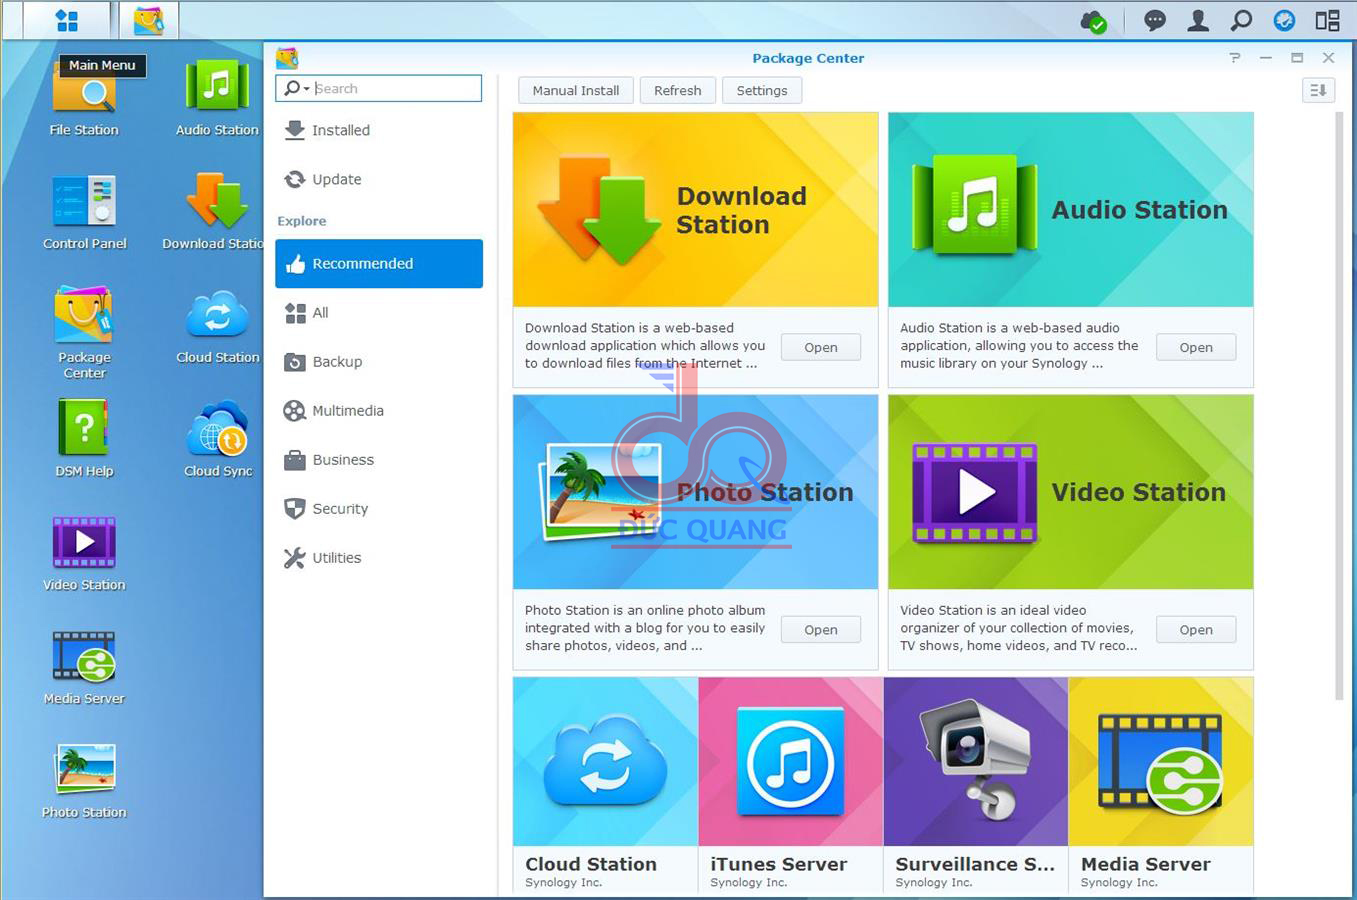1357x900 pixels.
Task: Open File Station desktop icon
Action: click(x=84, y=98)
